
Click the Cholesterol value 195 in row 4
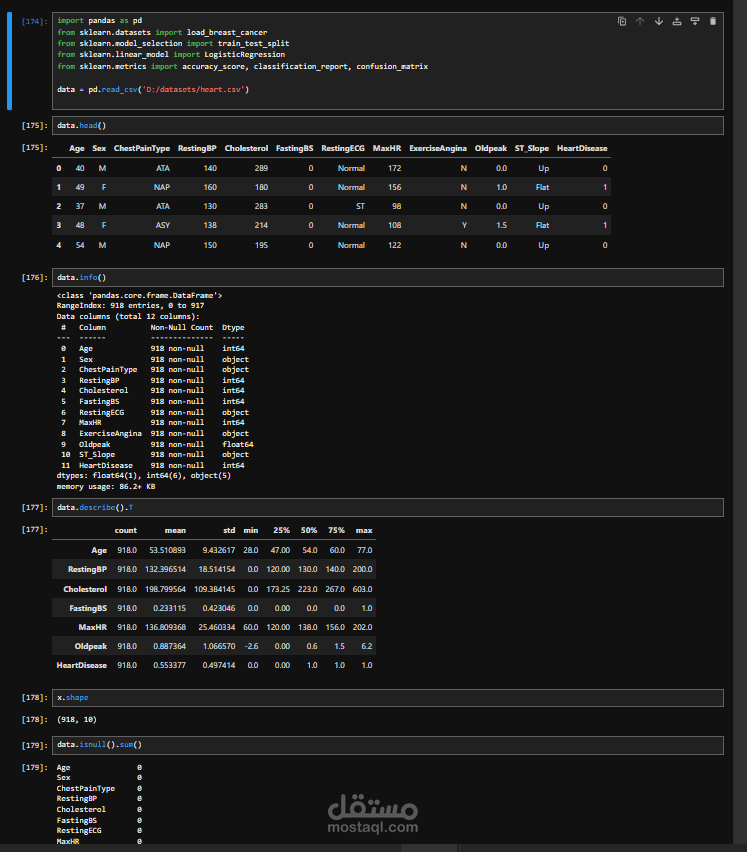[261, 246]
